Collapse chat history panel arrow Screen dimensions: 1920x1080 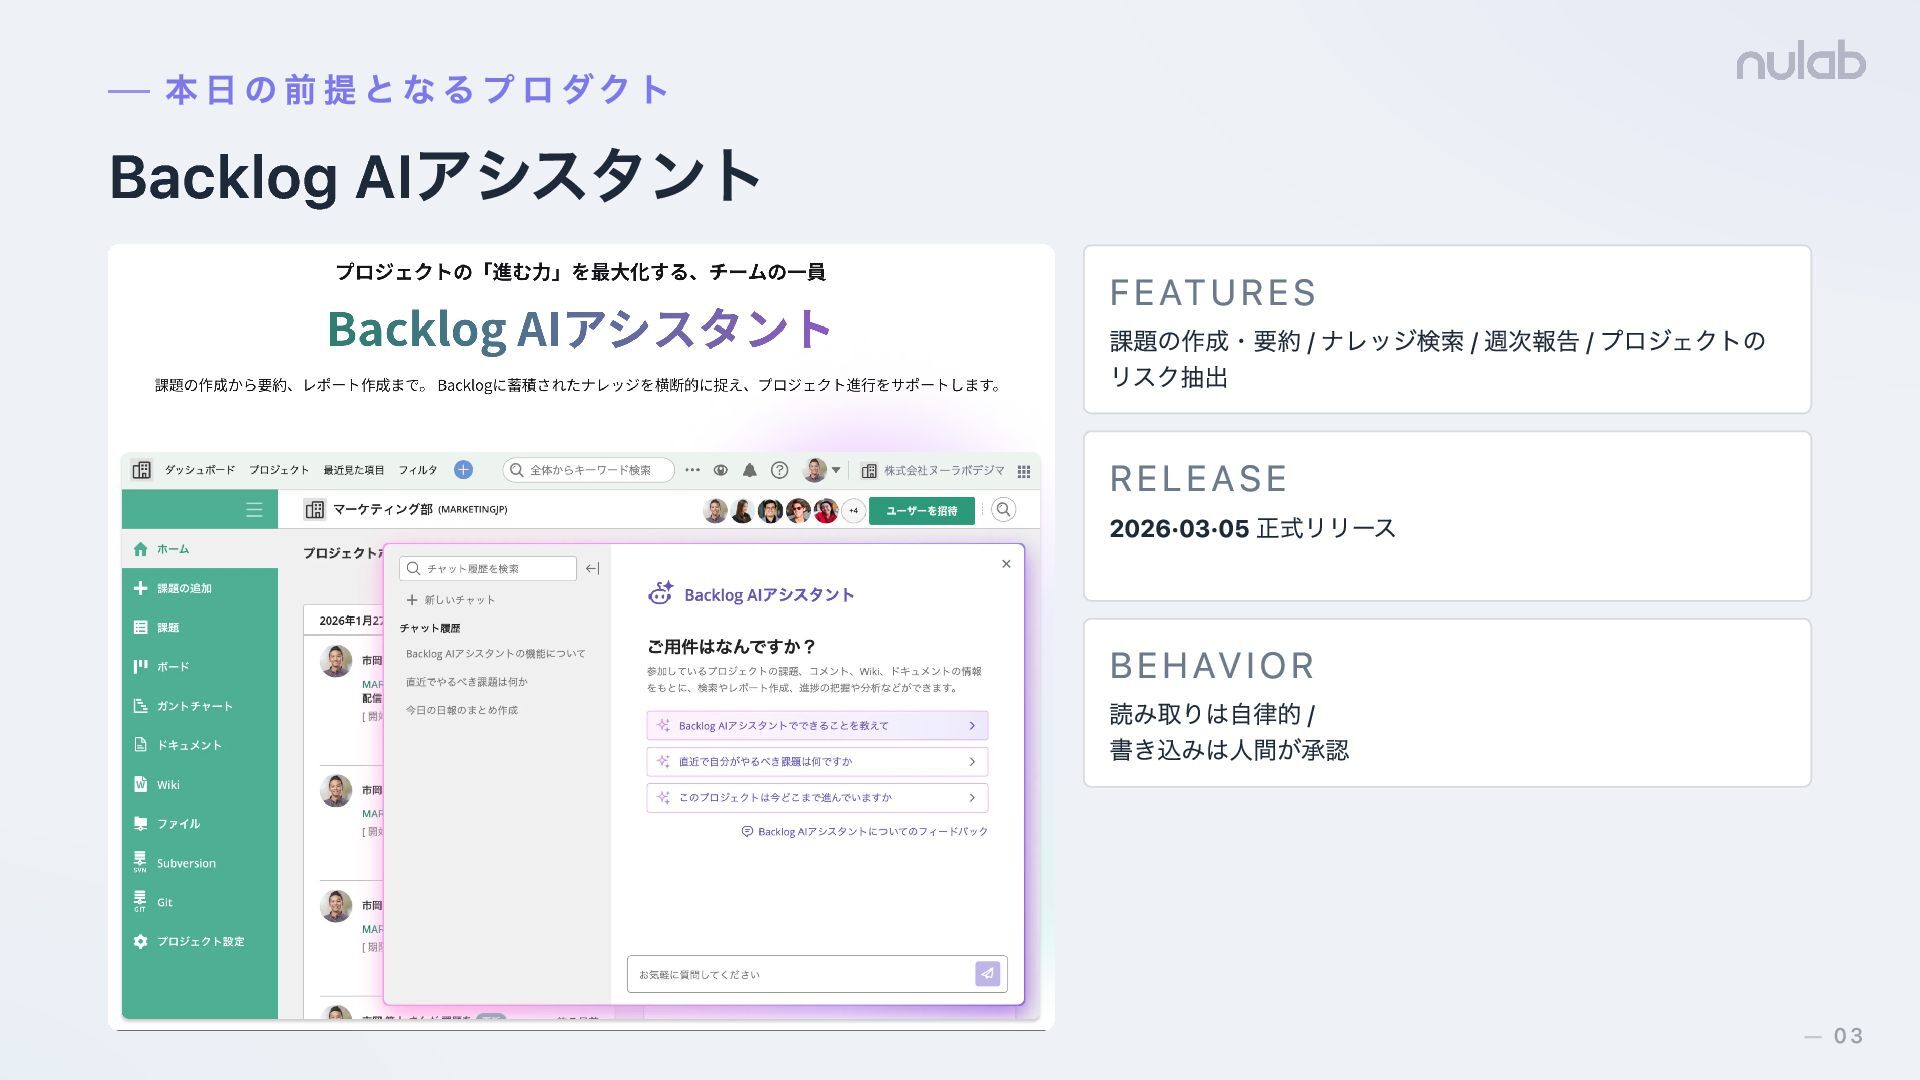pyautogui.click(x=592, y=569)
